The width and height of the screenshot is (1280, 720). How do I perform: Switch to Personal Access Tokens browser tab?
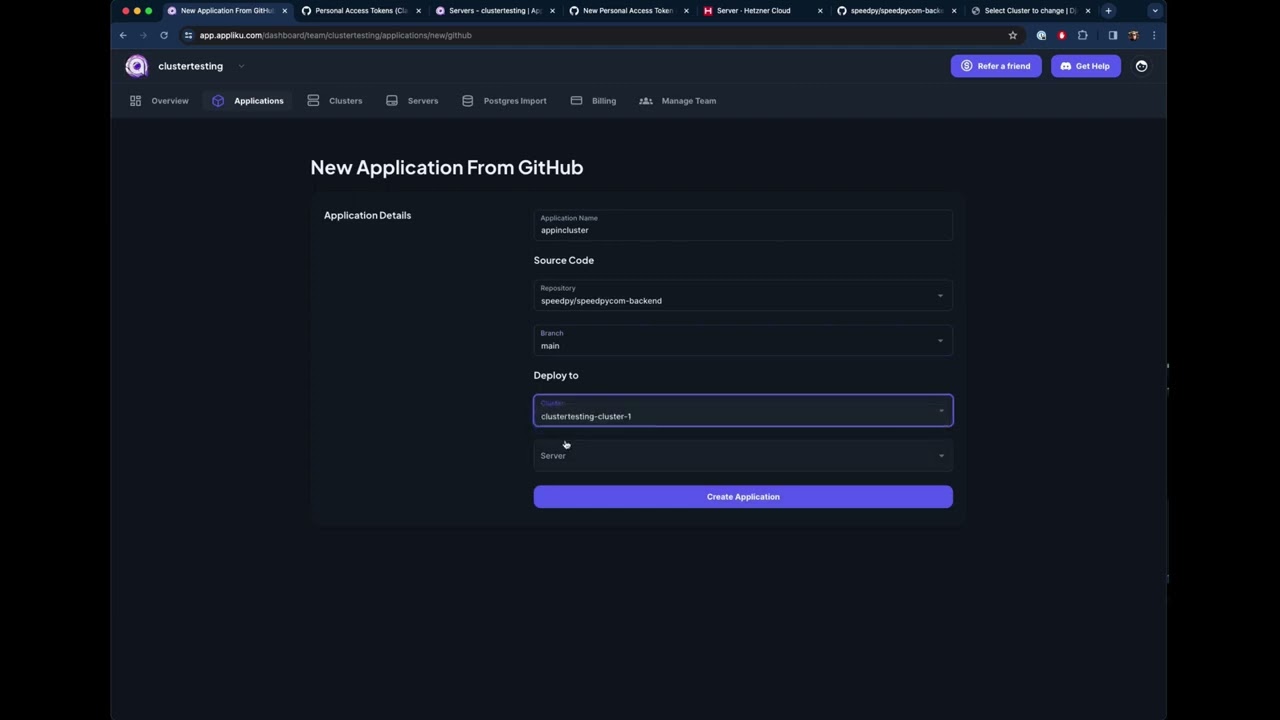[x=360, y=11]
